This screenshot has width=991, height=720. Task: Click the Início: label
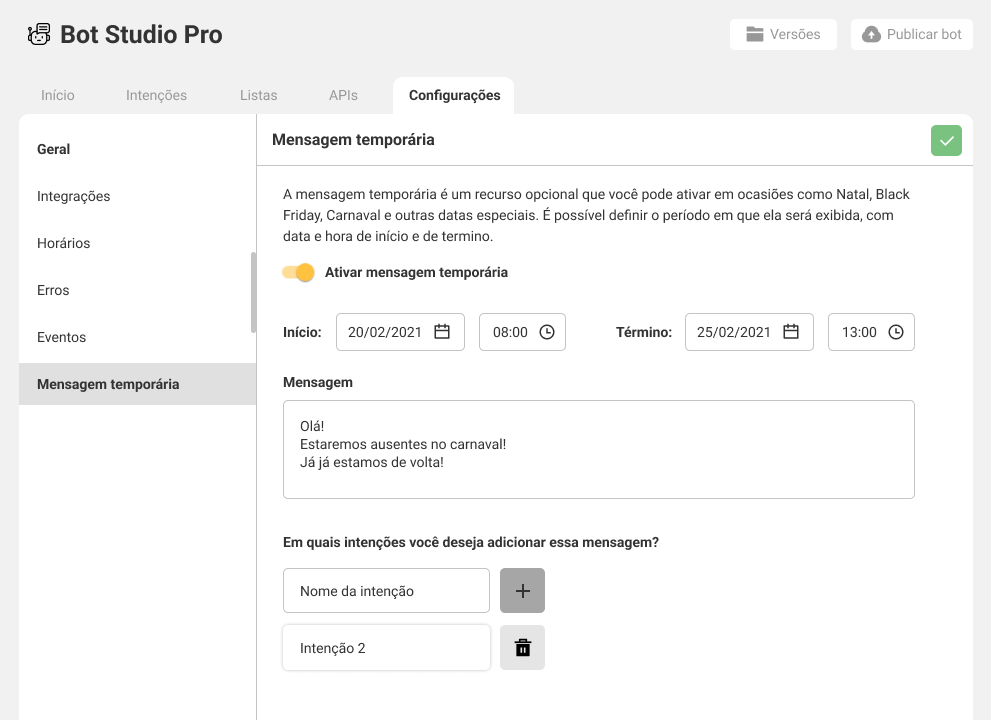(302, 333)
